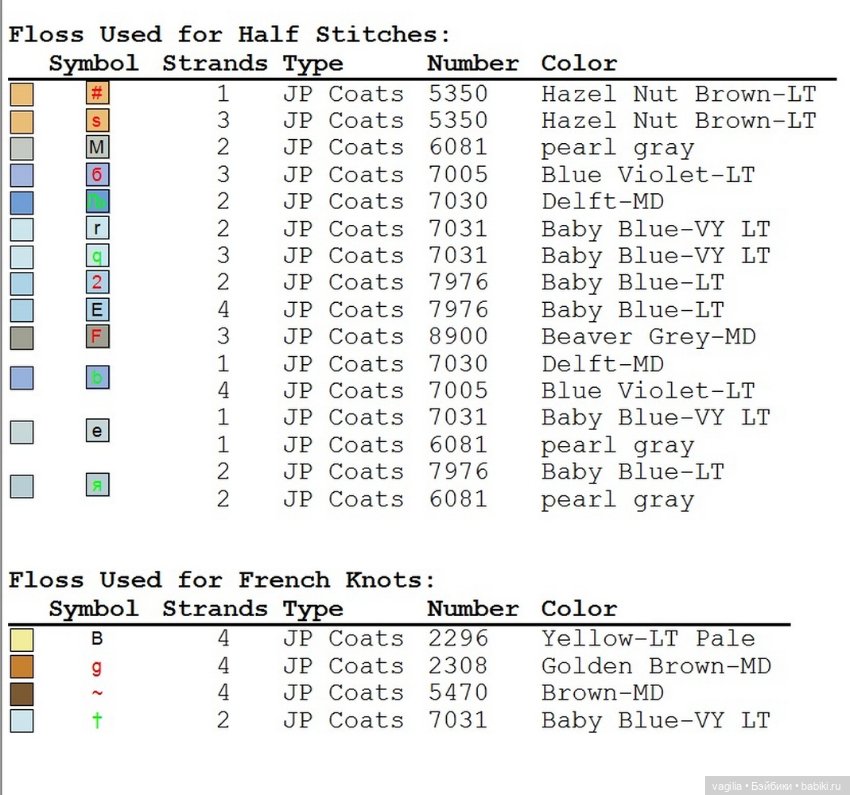Image resolution: width=850 pixels, height=795 pixels.
Task: Select the "~" symbol for Brown-MD
Action: (97, 693)
